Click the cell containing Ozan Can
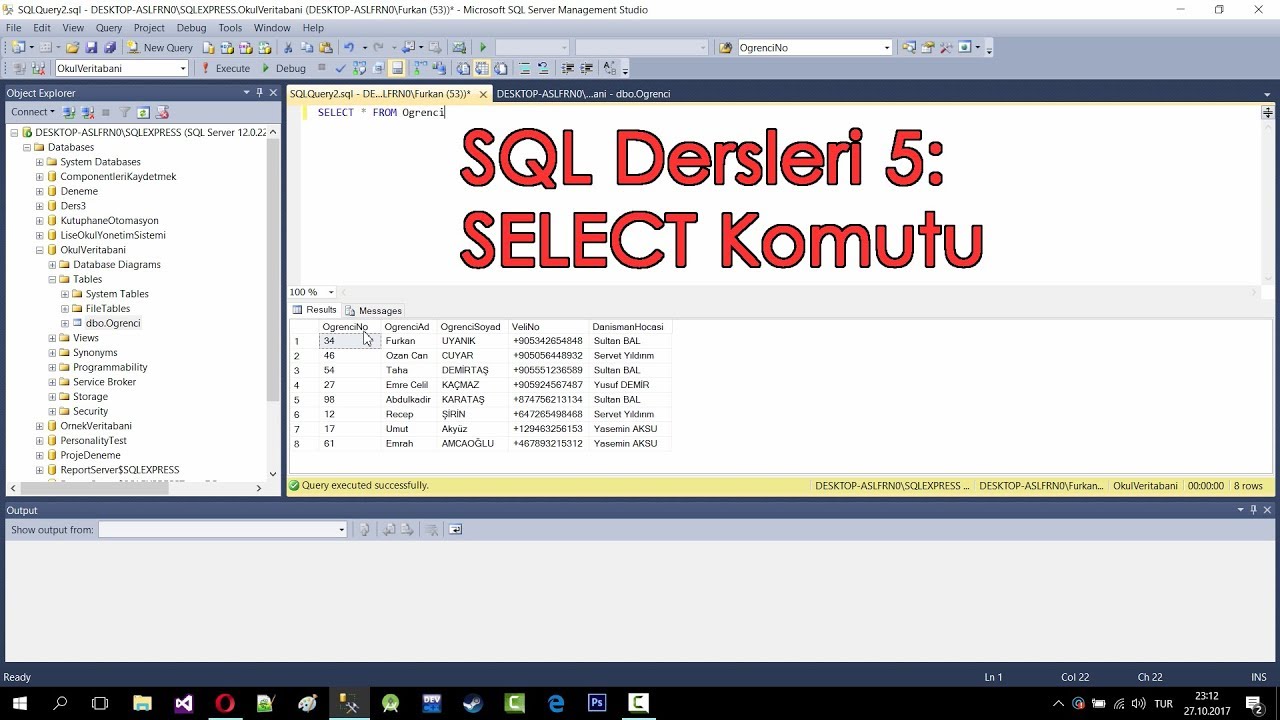This screenshot has width=1280, height=720. tap(407, 356)
